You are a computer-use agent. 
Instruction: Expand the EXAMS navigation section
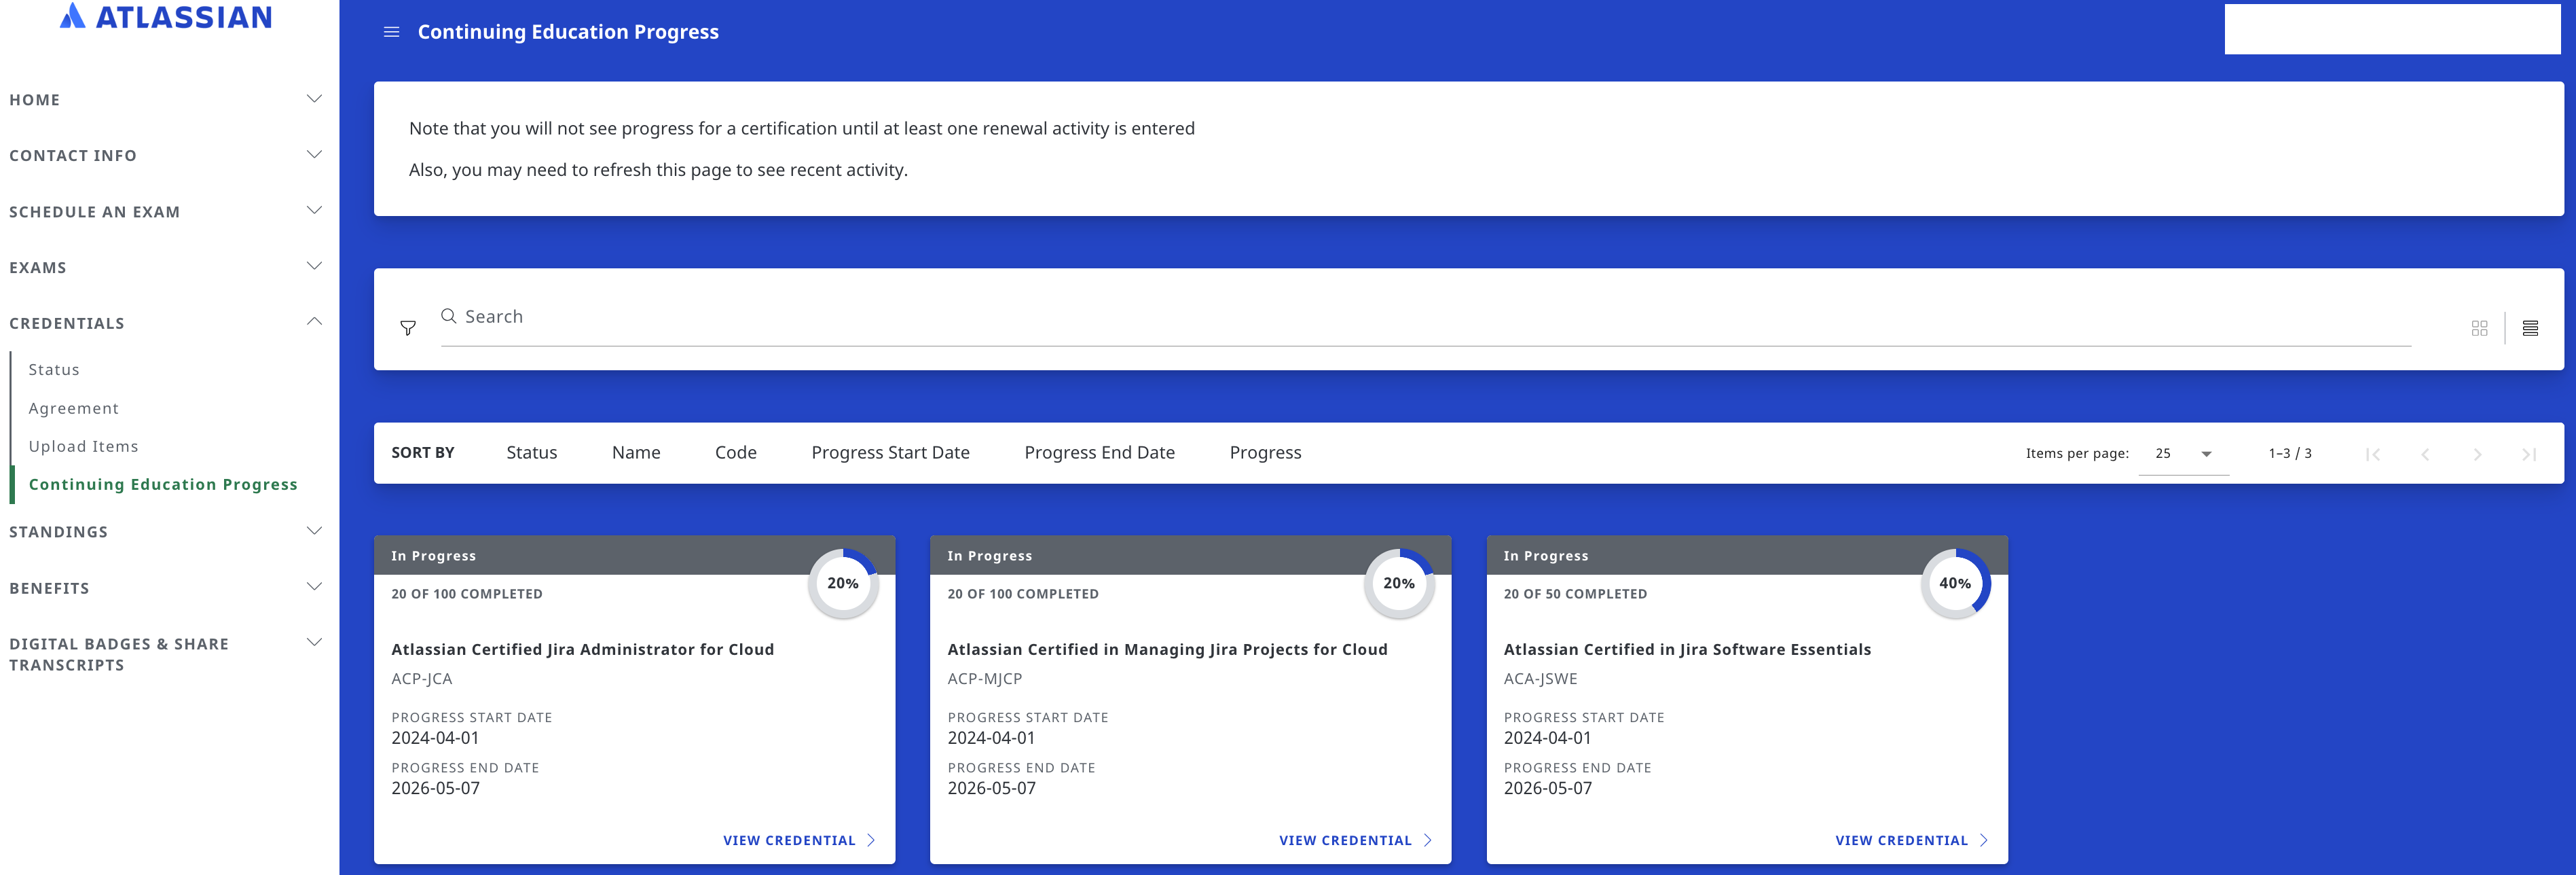point(313,266)
